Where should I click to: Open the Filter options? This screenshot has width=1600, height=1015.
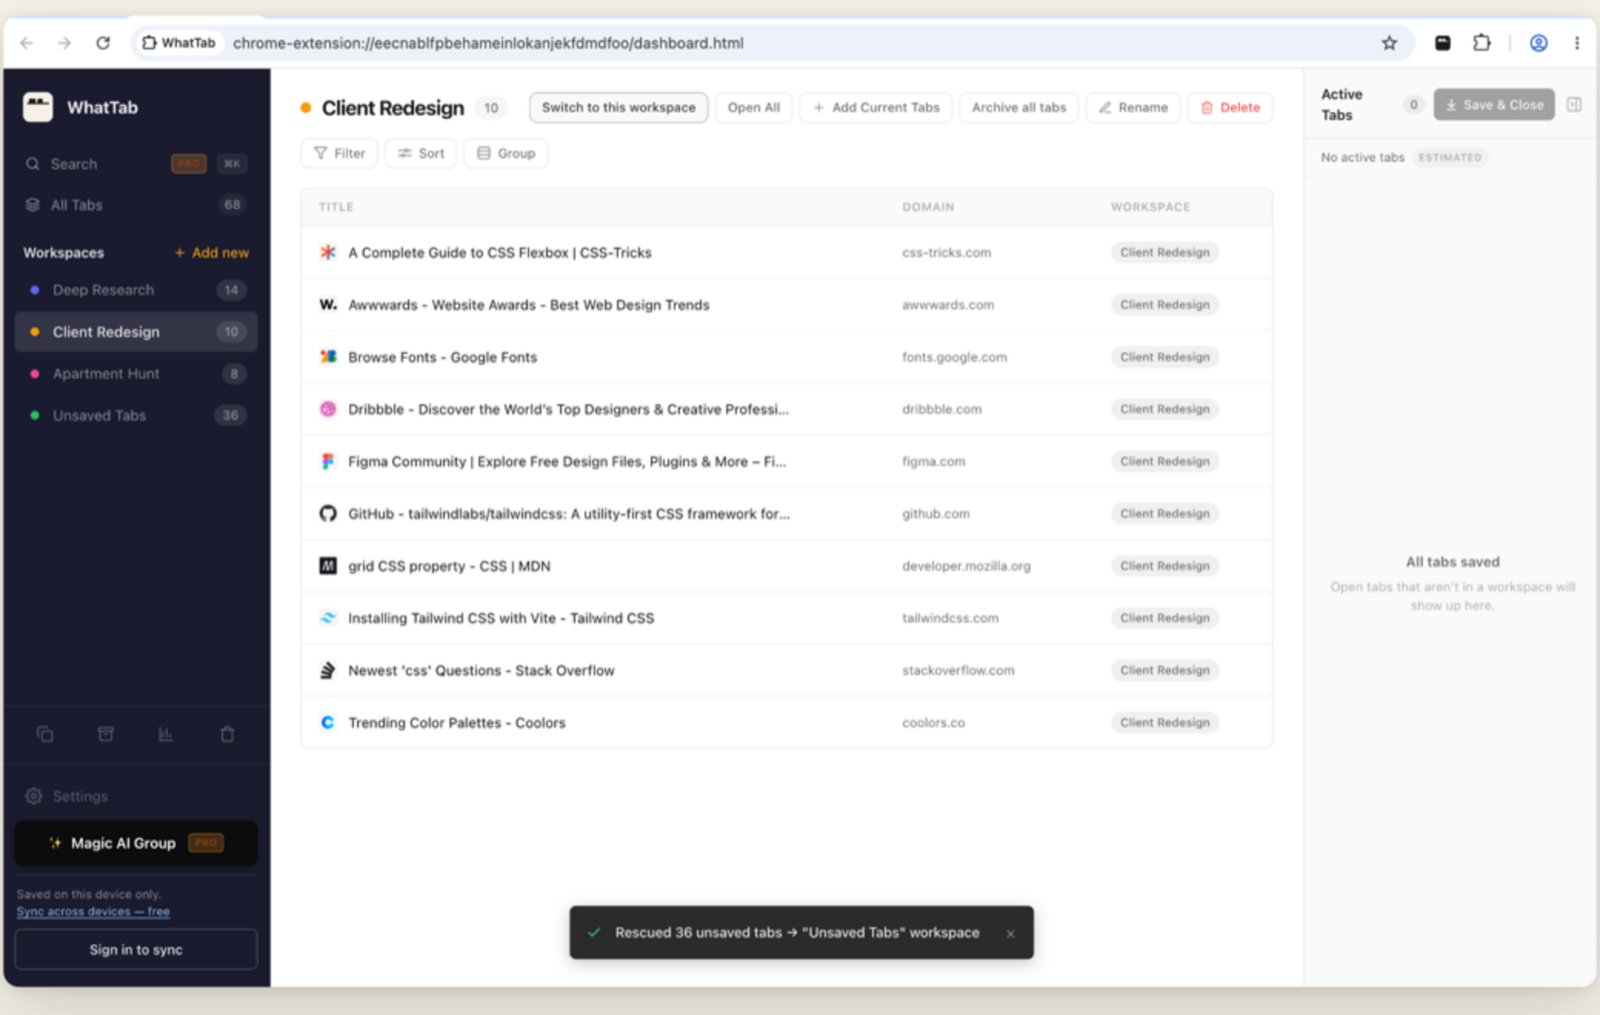coord(339,153)
